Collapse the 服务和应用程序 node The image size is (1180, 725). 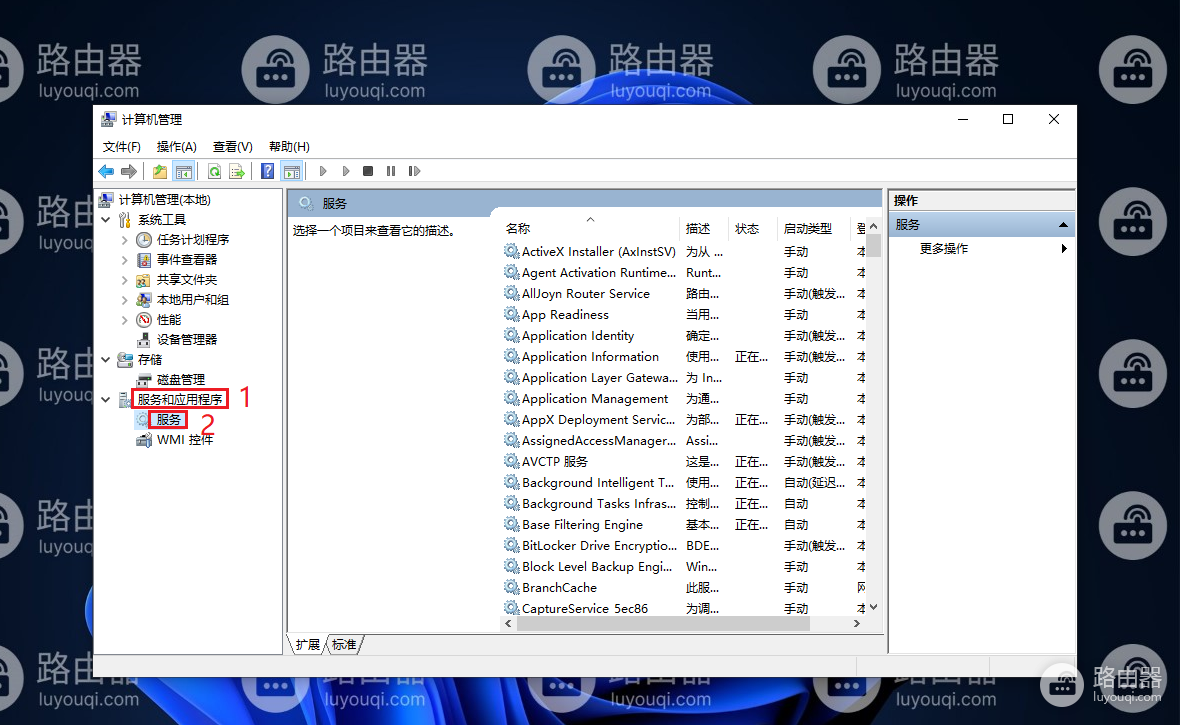[x=106, y=400]
